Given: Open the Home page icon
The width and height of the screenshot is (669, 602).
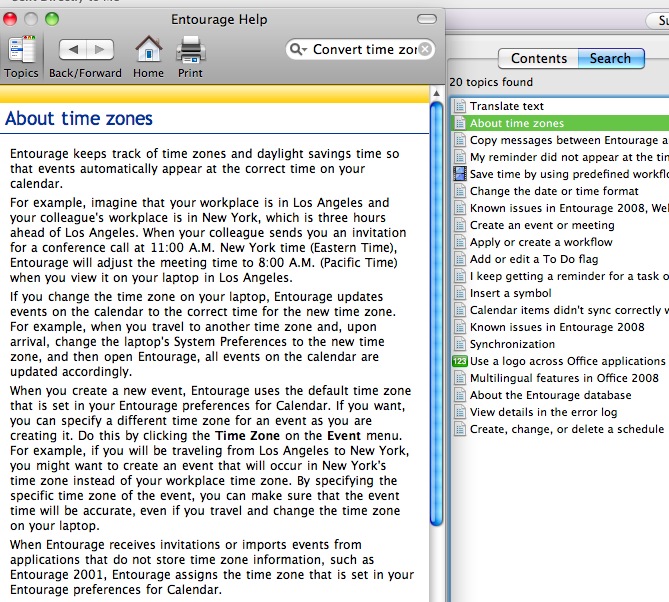Looking at the screenshot, I should pyautogui.click(x=148, y=57).
